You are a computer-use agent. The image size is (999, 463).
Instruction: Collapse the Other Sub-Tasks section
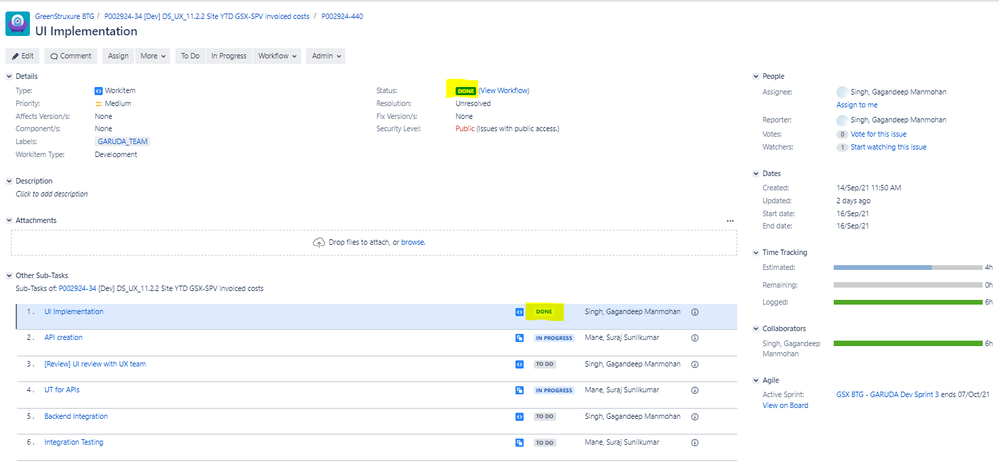pos(9,276)
